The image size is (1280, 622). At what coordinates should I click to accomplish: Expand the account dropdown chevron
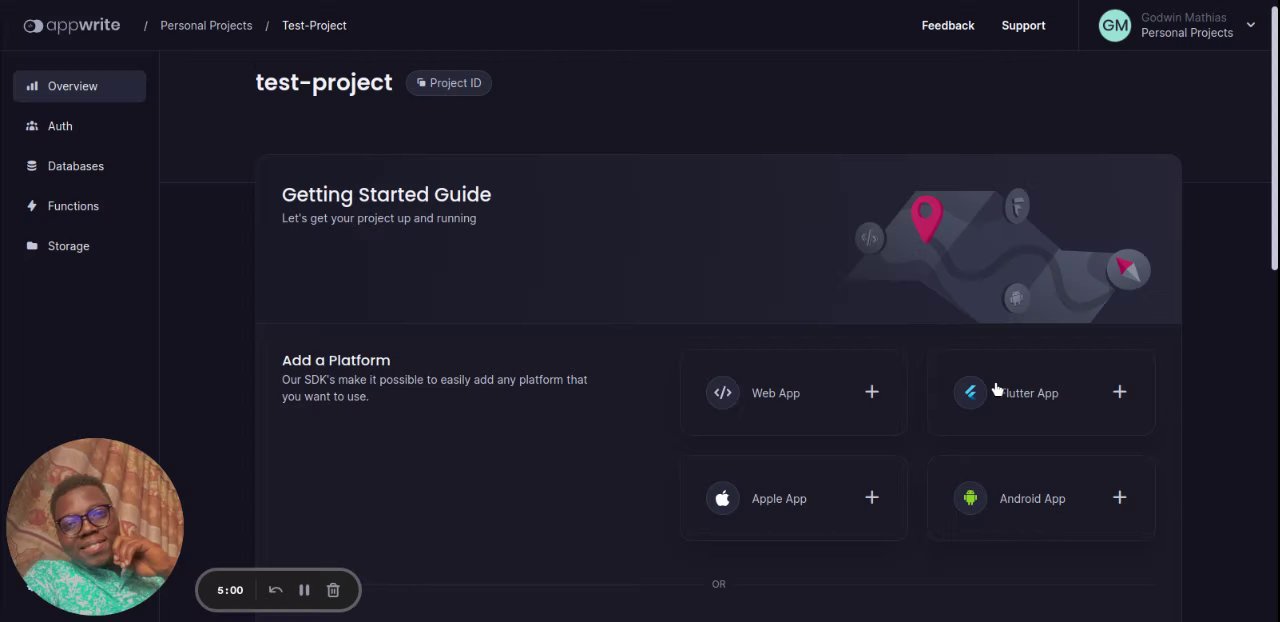point(1250,25)
